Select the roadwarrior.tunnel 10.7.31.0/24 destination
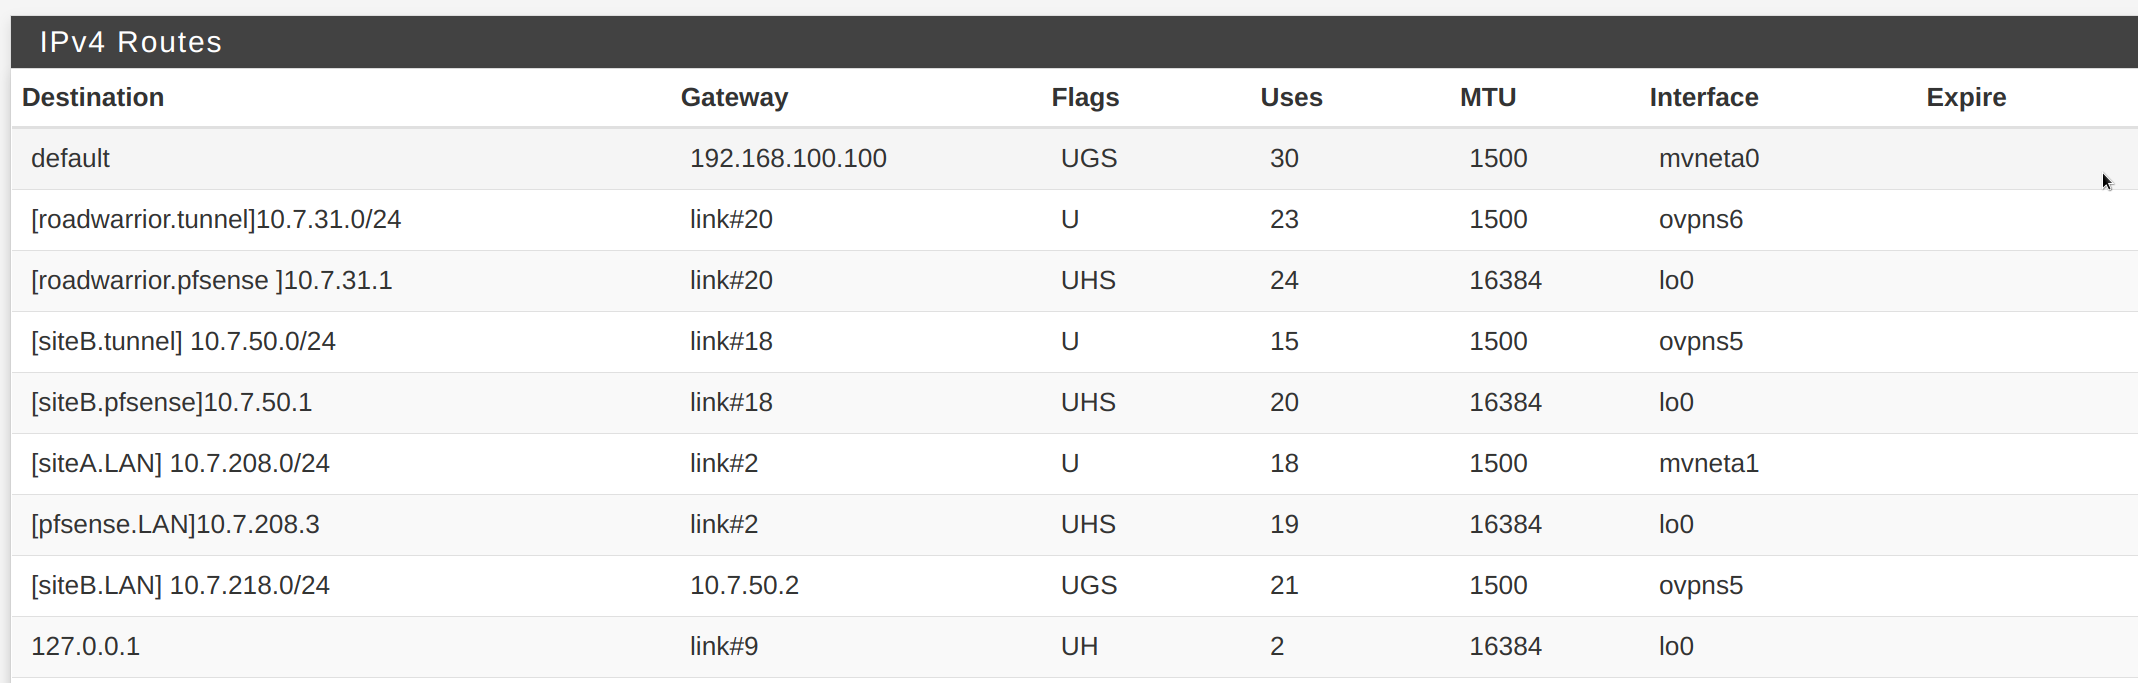 pyautogui.click(x=216, y=219)
